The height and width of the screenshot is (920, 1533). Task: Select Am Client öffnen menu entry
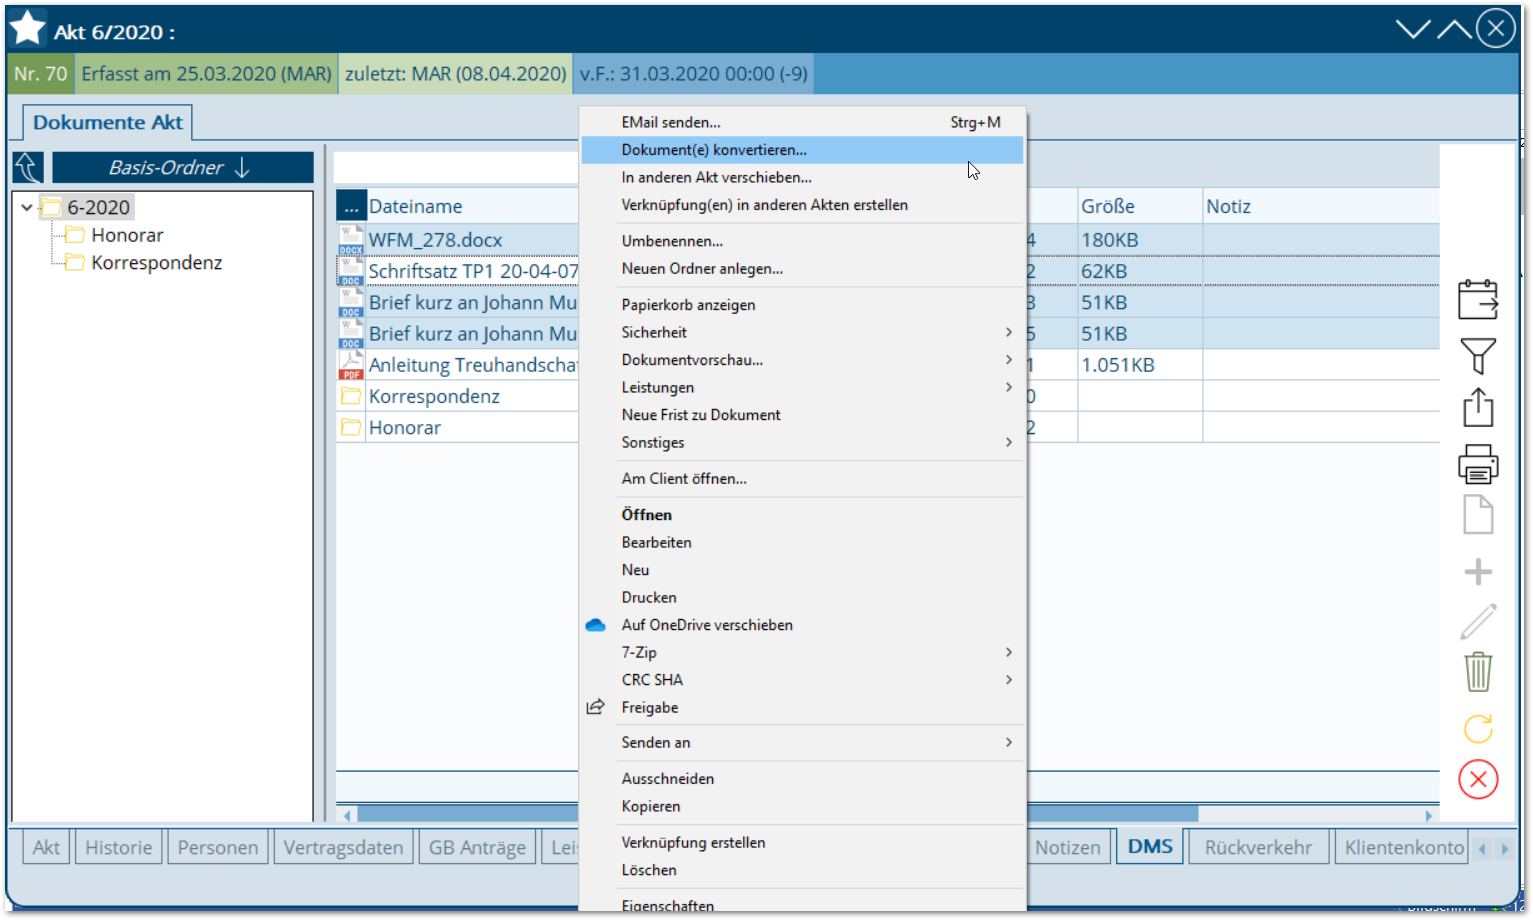[x=802, y=479]
